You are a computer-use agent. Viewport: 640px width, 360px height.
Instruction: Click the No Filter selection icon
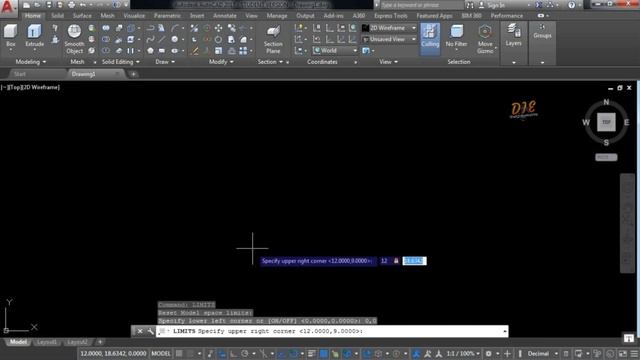tap(456, 36)
